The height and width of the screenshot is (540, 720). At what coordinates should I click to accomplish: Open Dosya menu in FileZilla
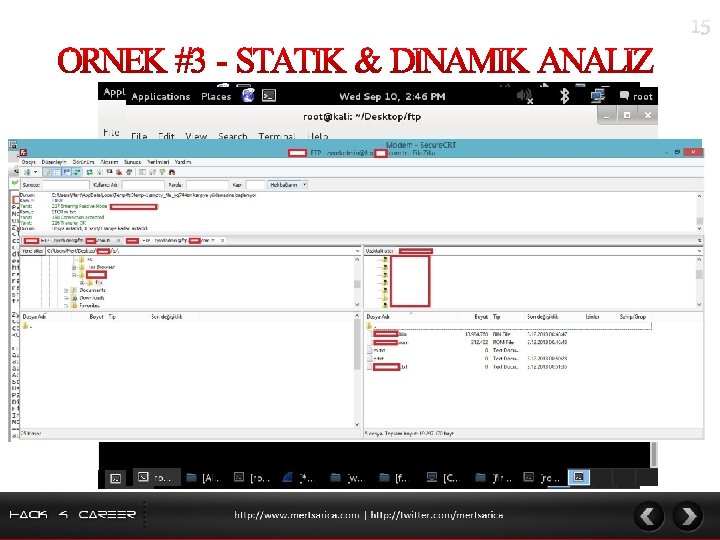28,162
